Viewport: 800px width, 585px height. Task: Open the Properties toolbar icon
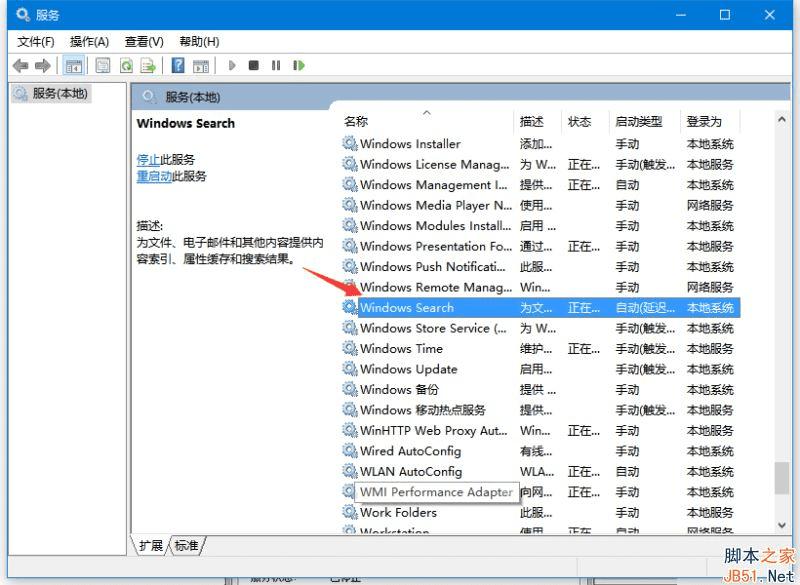click(x=103, y=66)
